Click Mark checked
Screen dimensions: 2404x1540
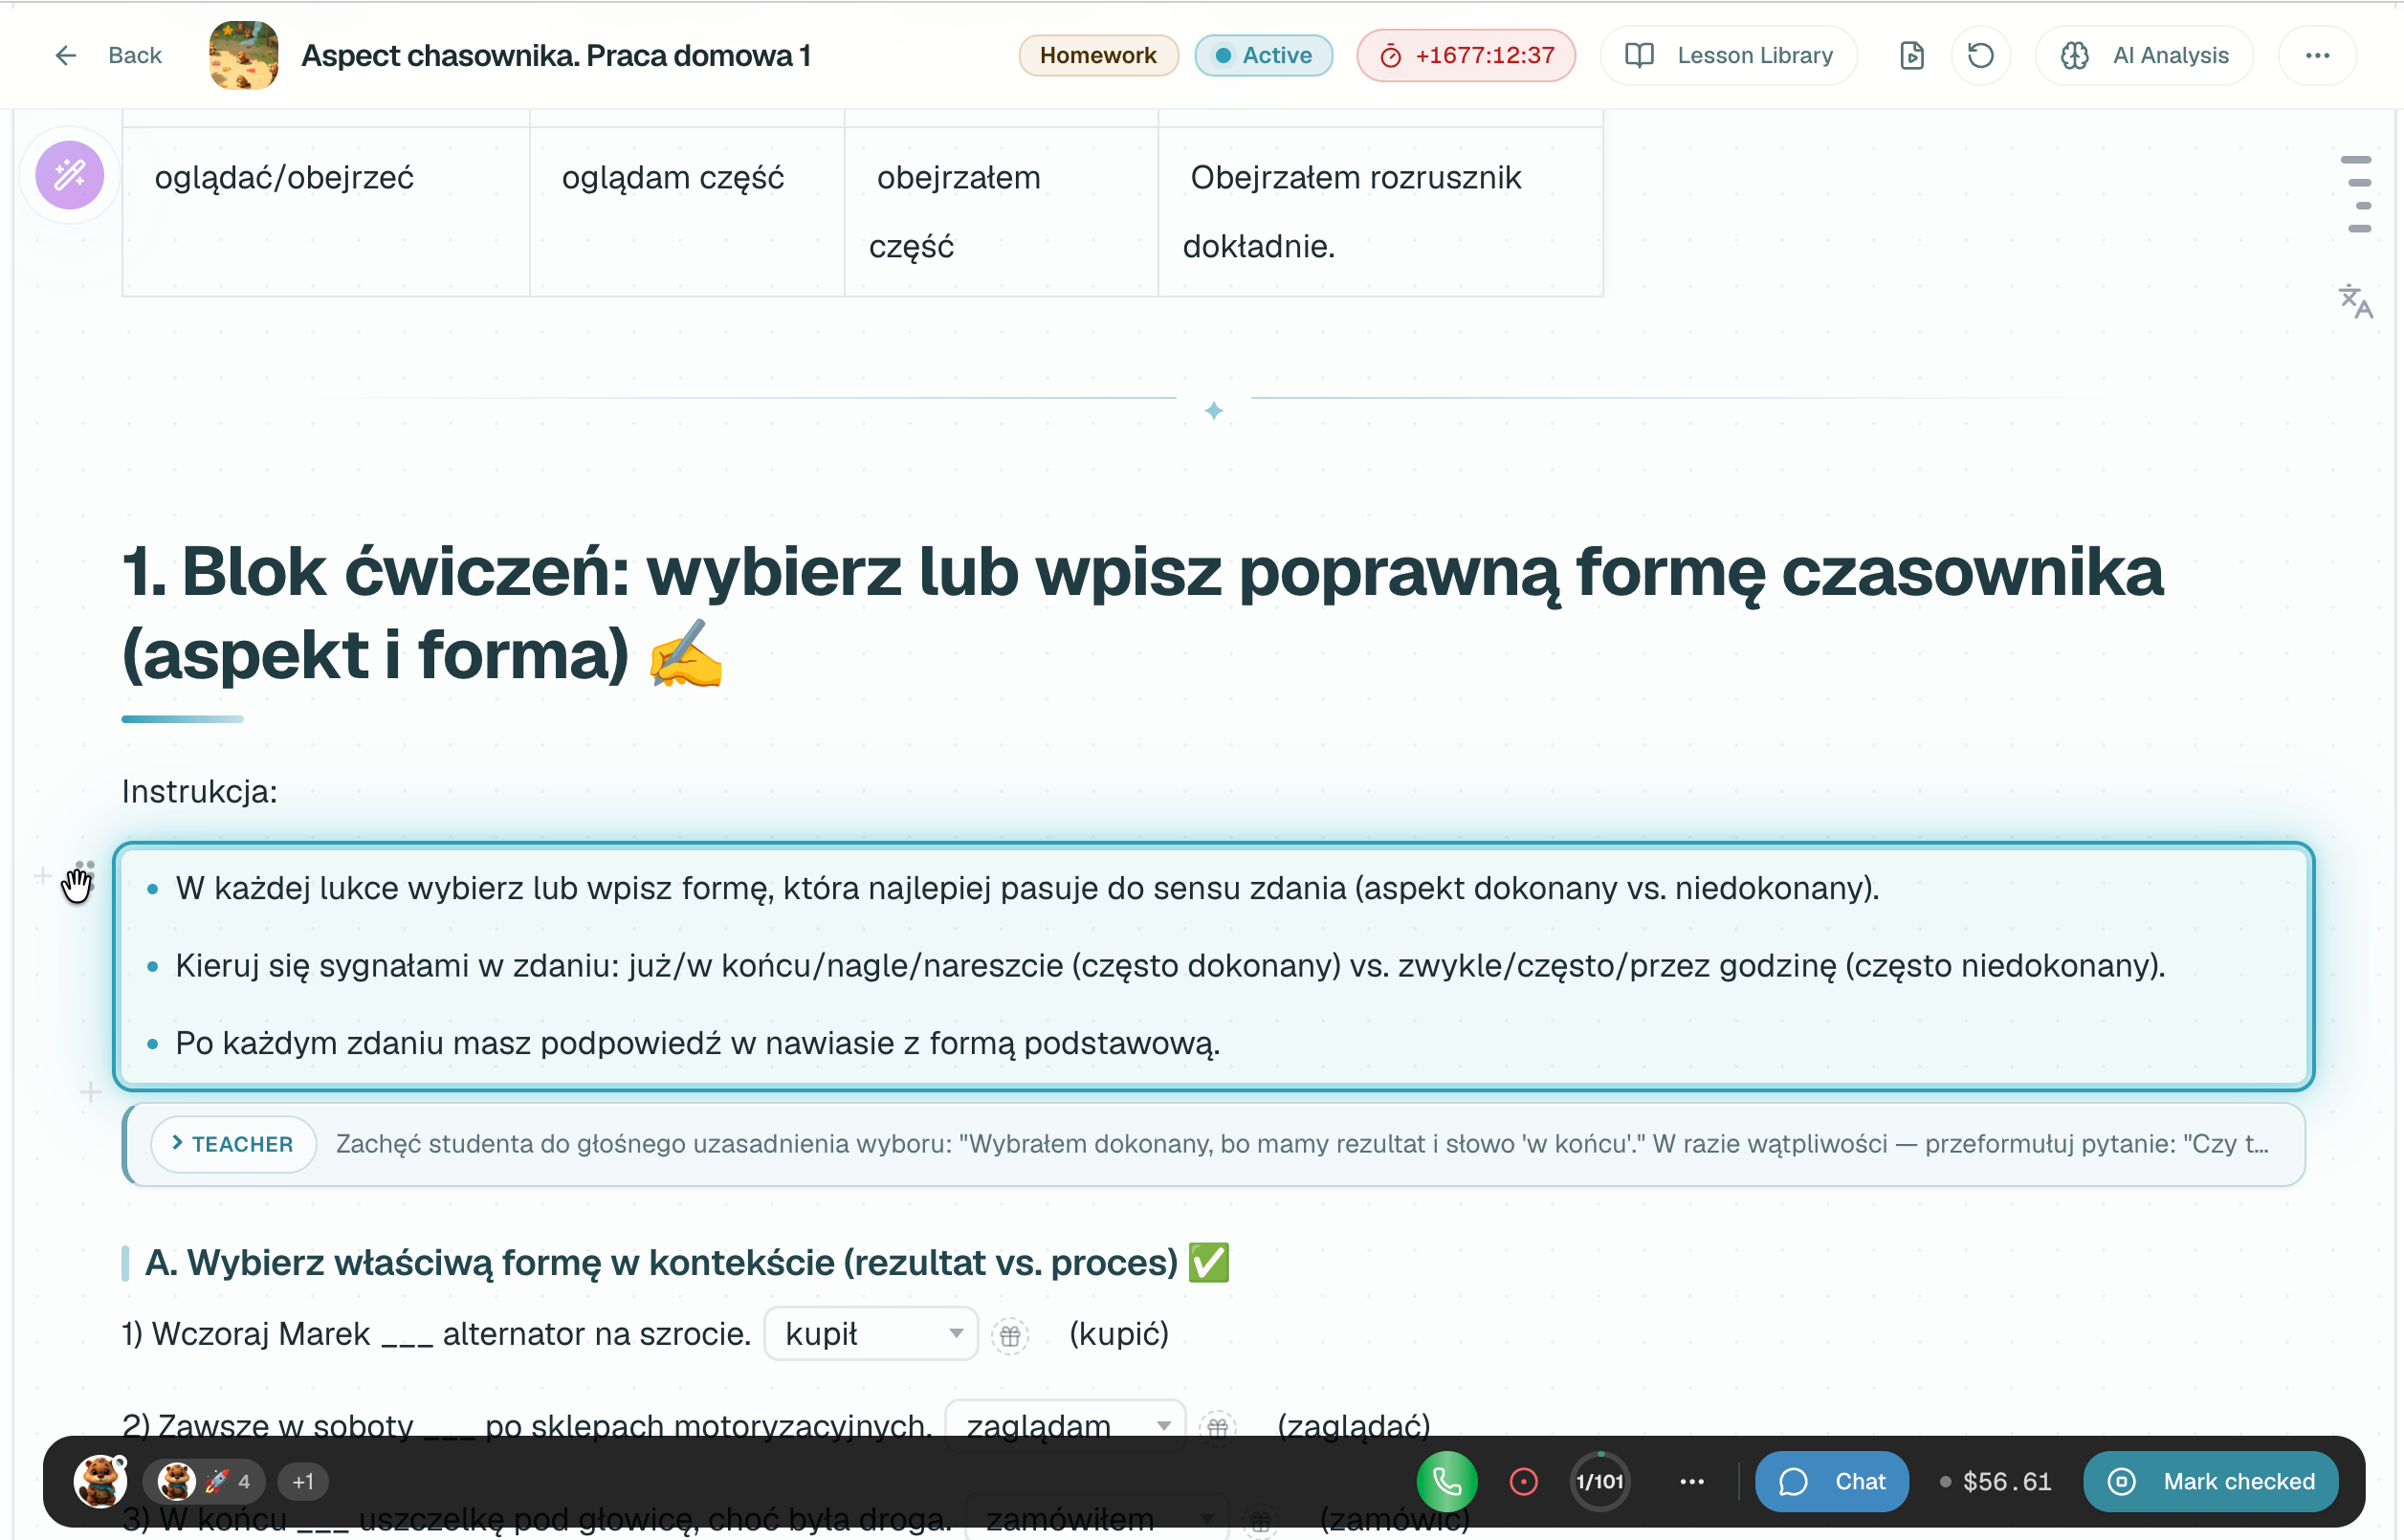(x=2211, y=1481)
